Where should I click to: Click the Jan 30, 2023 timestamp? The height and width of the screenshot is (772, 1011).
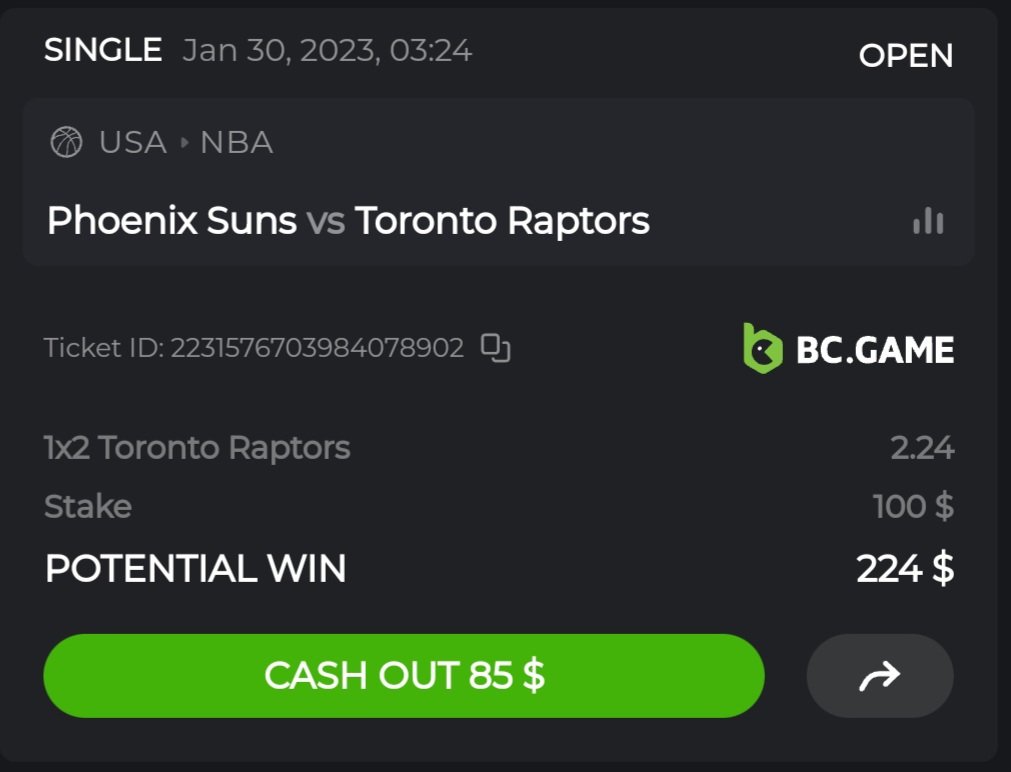[327, 50]
